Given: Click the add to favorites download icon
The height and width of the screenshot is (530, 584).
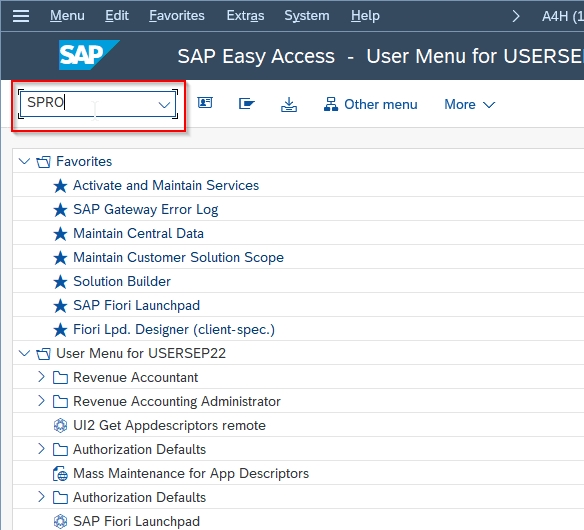Looking at the screenshot, I should pyautogui.click(x=289, y=104).
